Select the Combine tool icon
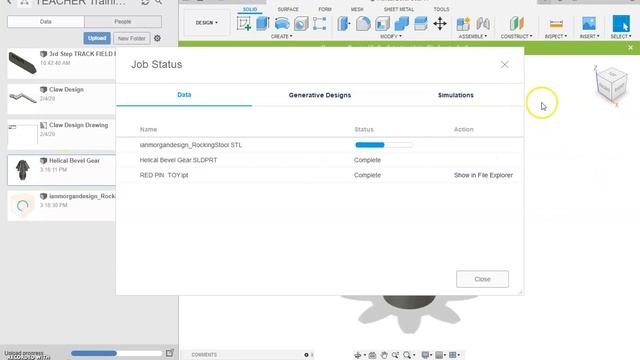The image size is (640, 360). (x=401, y=24)
